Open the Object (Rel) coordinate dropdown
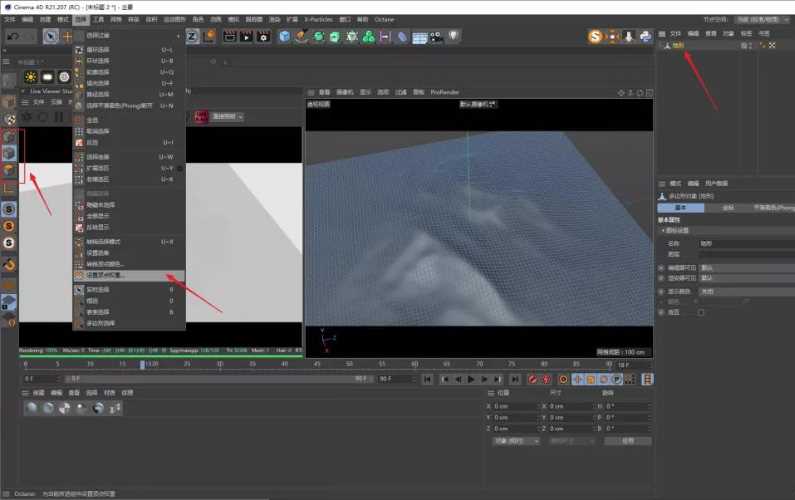Image resolution: width=795 pixels, height=500 pixels. pyautogui.click(x=516, y=441)
